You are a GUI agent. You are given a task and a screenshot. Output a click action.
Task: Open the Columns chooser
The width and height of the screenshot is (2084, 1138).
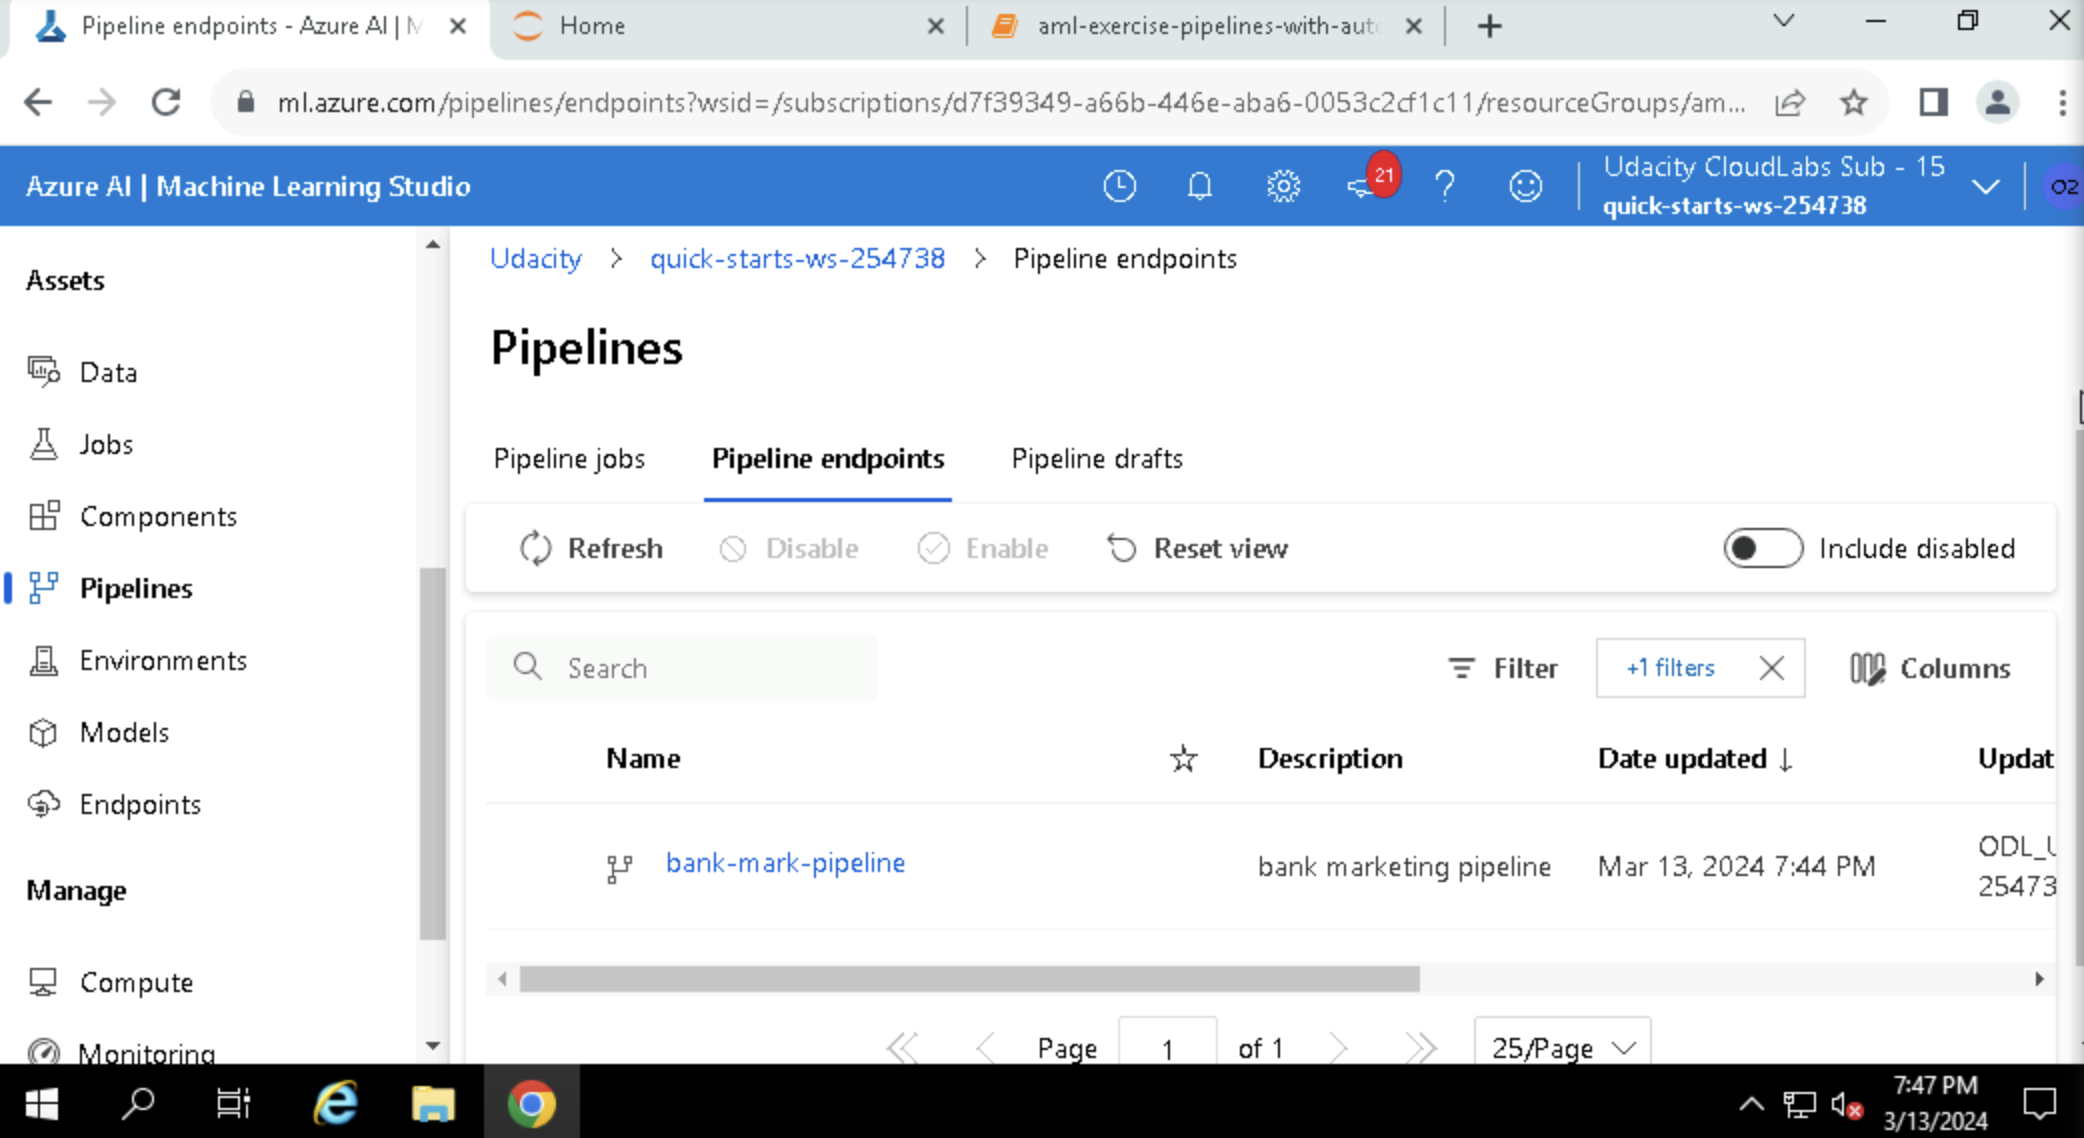point(1930,668)
